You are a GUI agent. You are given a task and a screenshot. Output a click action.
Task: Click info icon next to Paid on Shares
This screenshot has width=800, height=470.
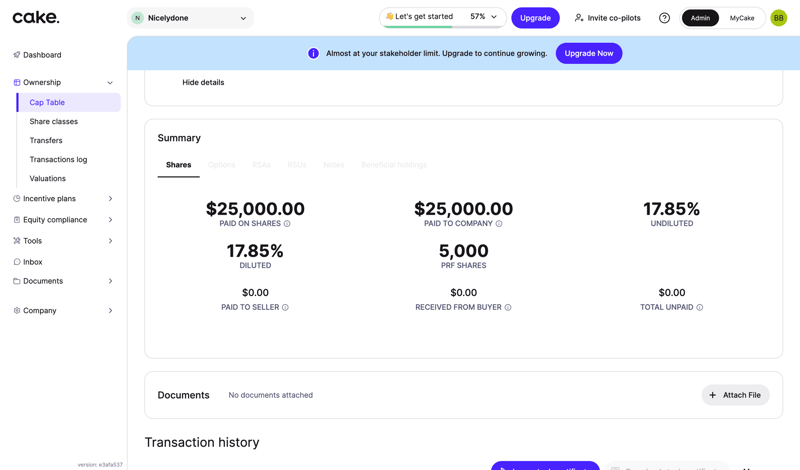pyautogui.click(x=287, y=224)
